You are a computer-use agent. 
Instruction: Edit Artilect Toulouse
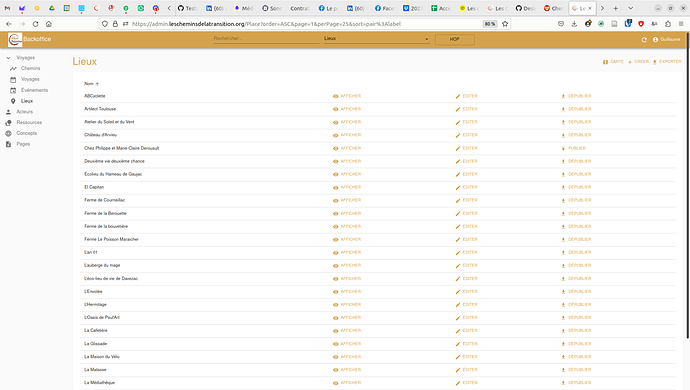pyautogui.click(x=466, y=109)
